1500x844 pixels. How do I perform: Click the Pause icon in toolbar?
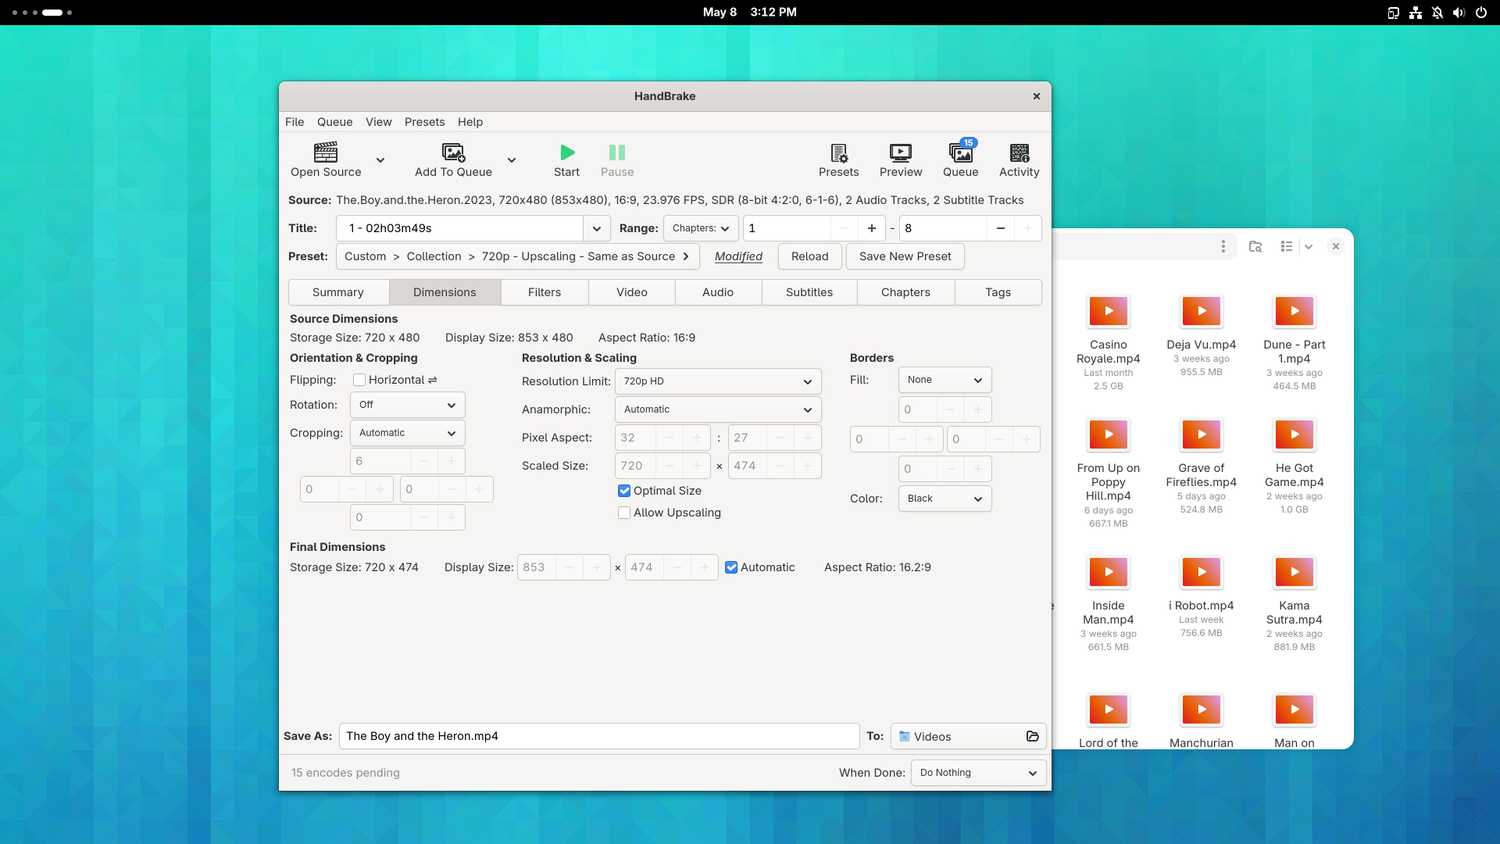click(617, 152)
